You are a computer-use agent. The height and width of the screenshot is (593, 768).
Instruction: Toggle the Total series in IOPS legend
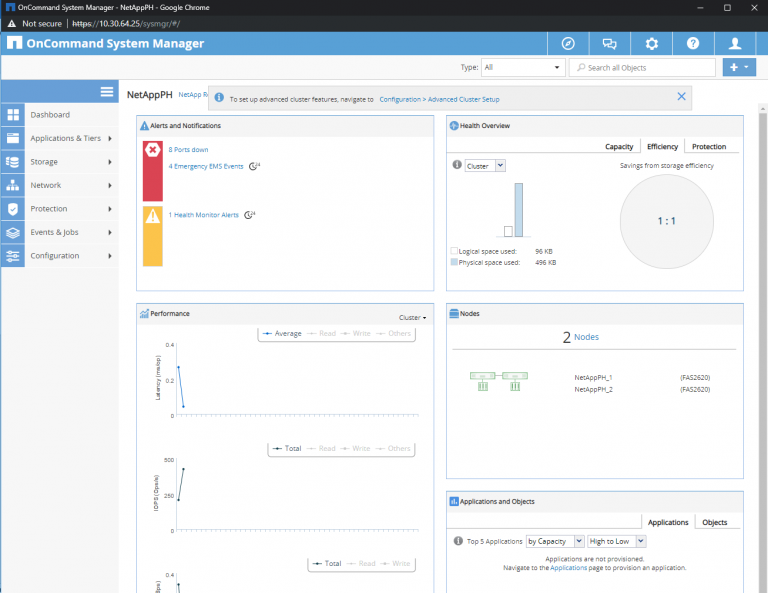coord(287,449)
